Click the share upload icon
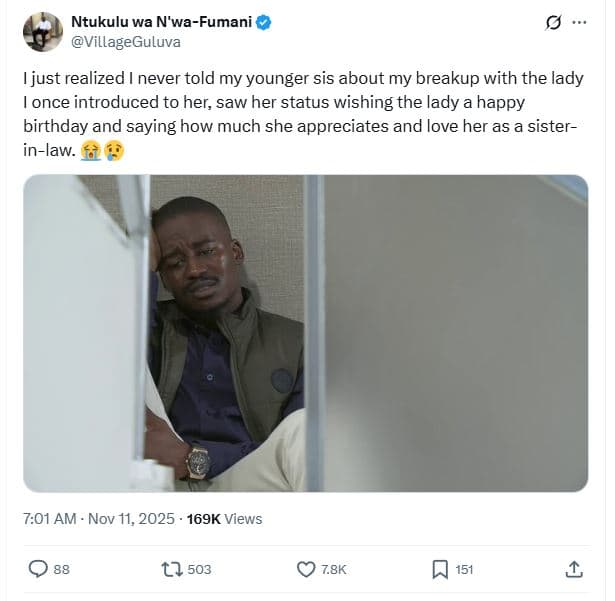The height and width of the screenshot is (601, 615). click(574, 569)
